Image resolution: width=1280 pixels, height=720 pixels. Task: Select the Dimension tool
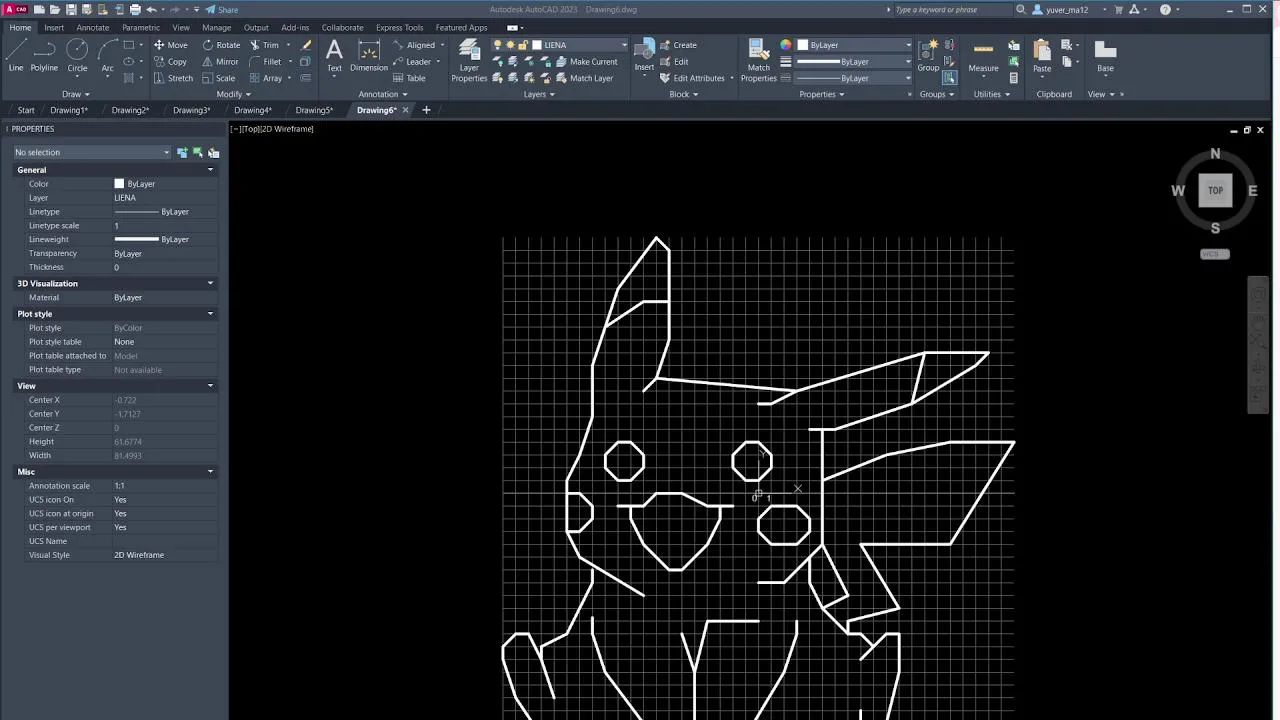pos(369,55)
